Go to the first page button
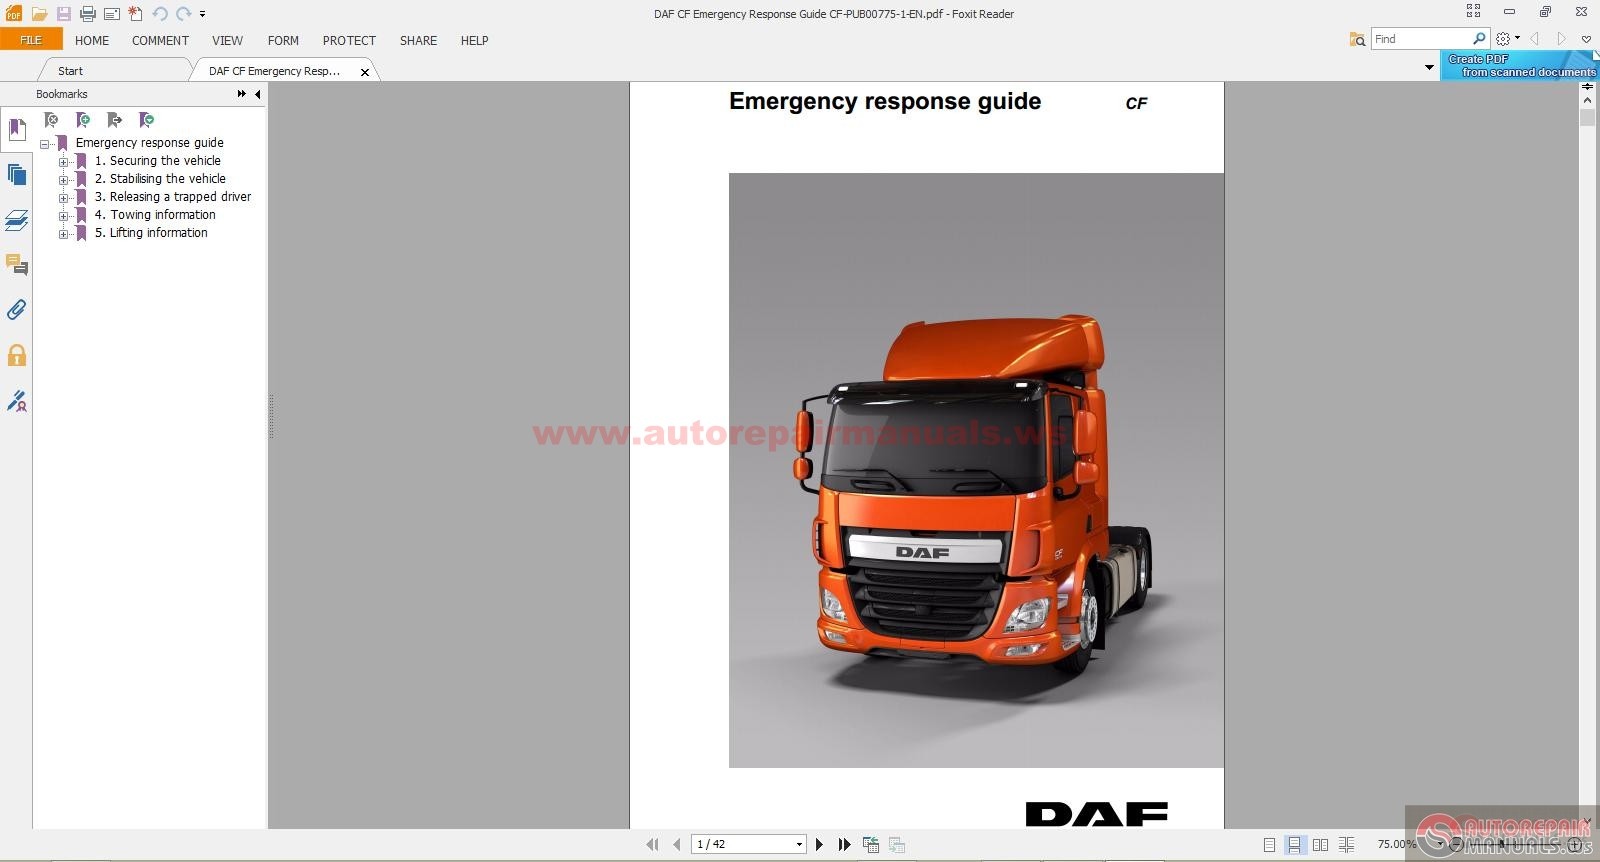Viewport: 1600px width, 862px height. coord(653,845)
